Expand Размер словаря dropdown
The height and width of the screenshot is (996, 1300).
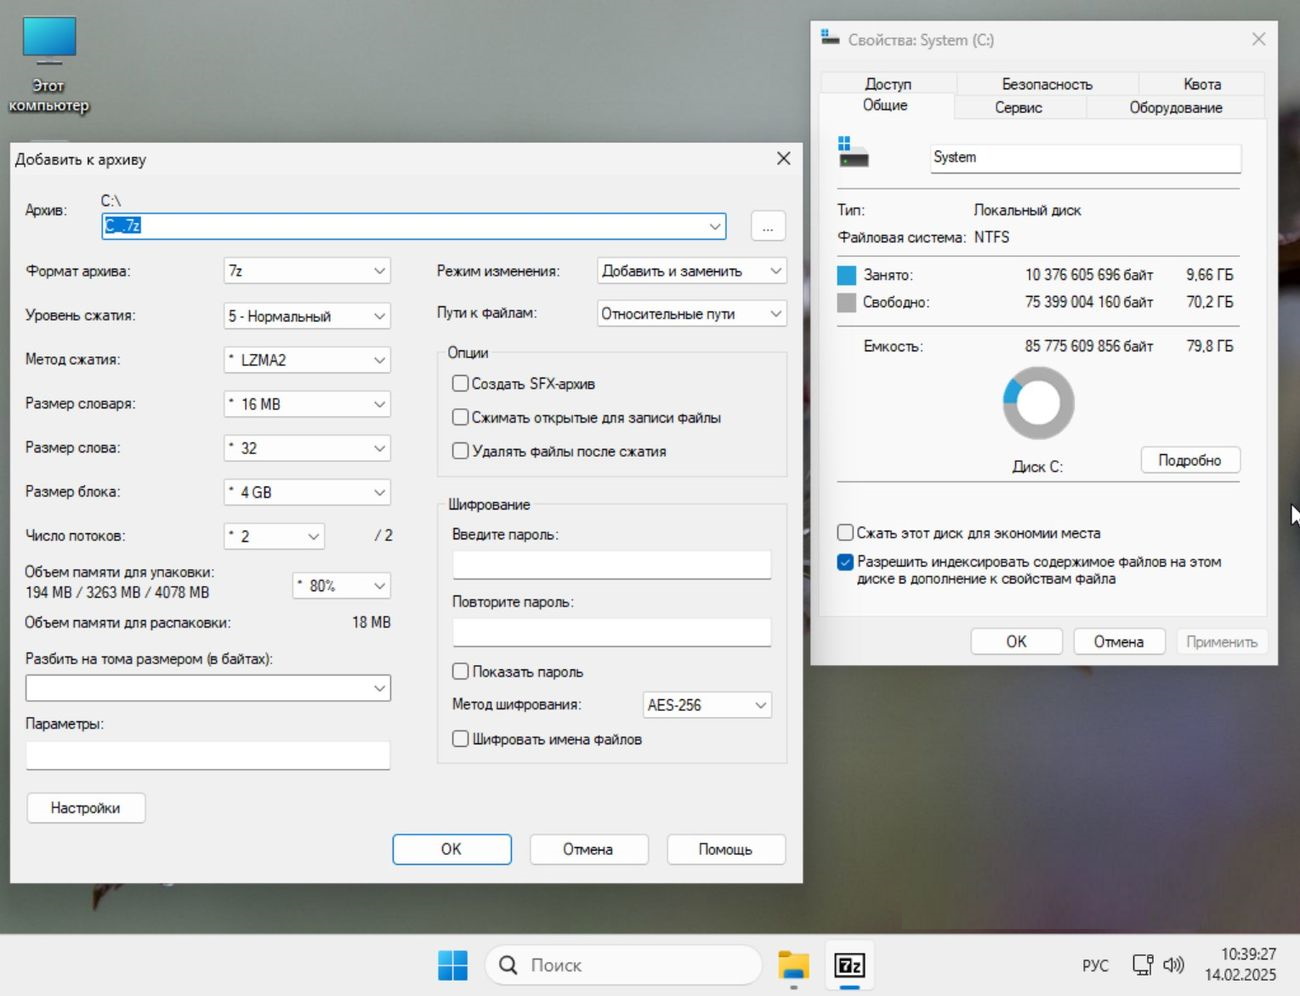tap(307, 404)
